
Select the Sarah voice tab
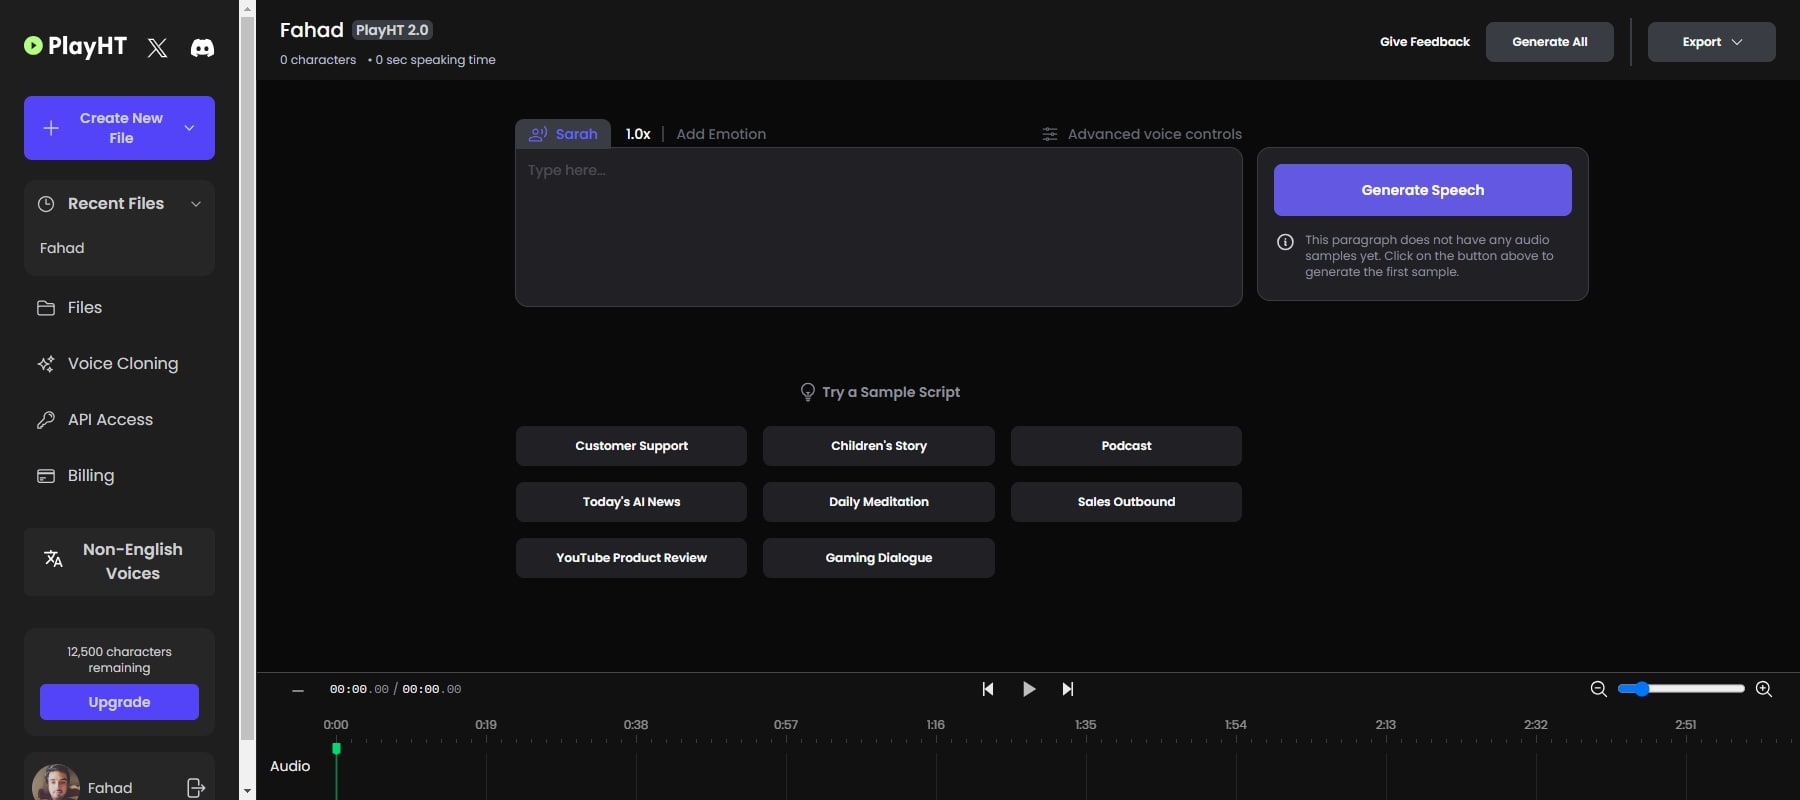pos(563,134)
